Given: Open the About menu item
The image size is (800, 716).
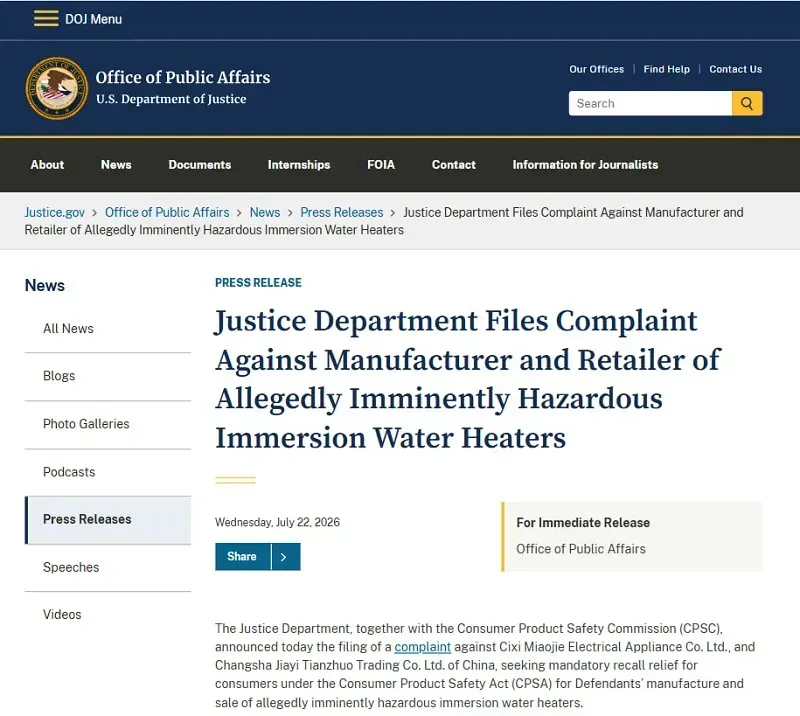Looking at the screenshot, I should [x=47, y=165].
